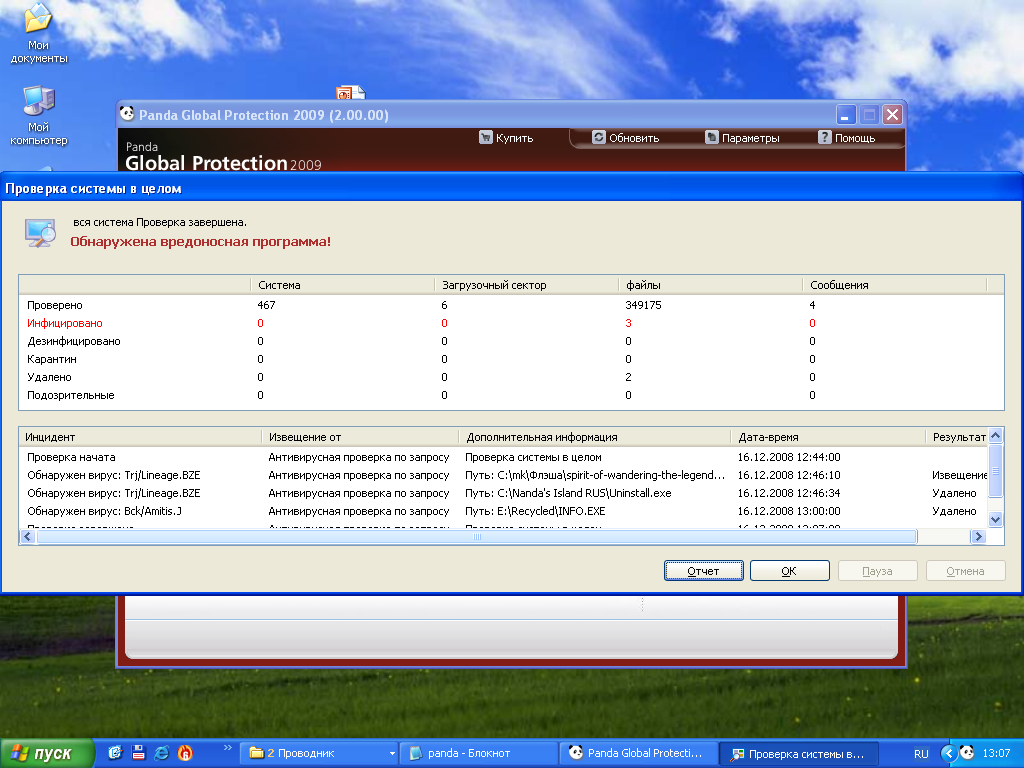The width and height of the screenshot is (1024, 768).
Task: Click the Подозрительные row label
Action: pos(71,395)
